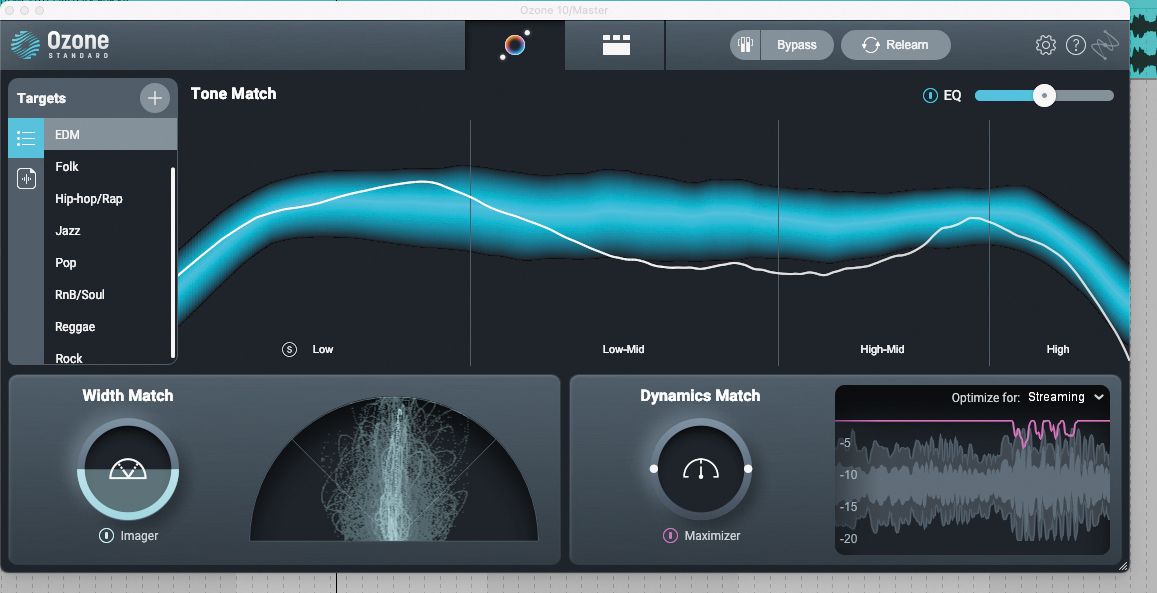Add a new target with the plus button
The image size is (1157, 593).
(x=155, y=98)
